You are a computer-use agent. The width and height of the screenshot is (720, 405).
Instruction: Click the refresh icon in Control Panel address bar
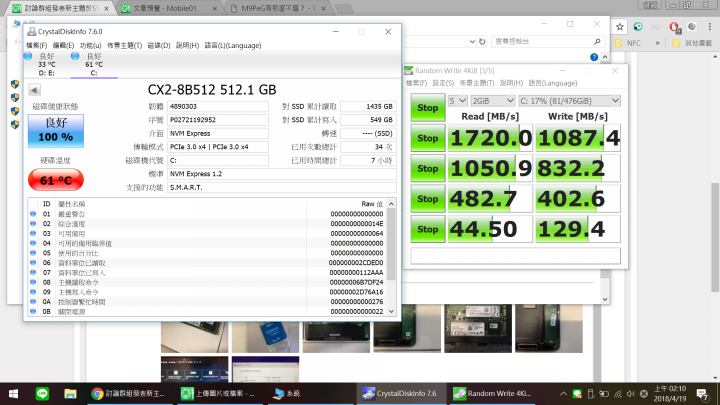coord(482,41)
